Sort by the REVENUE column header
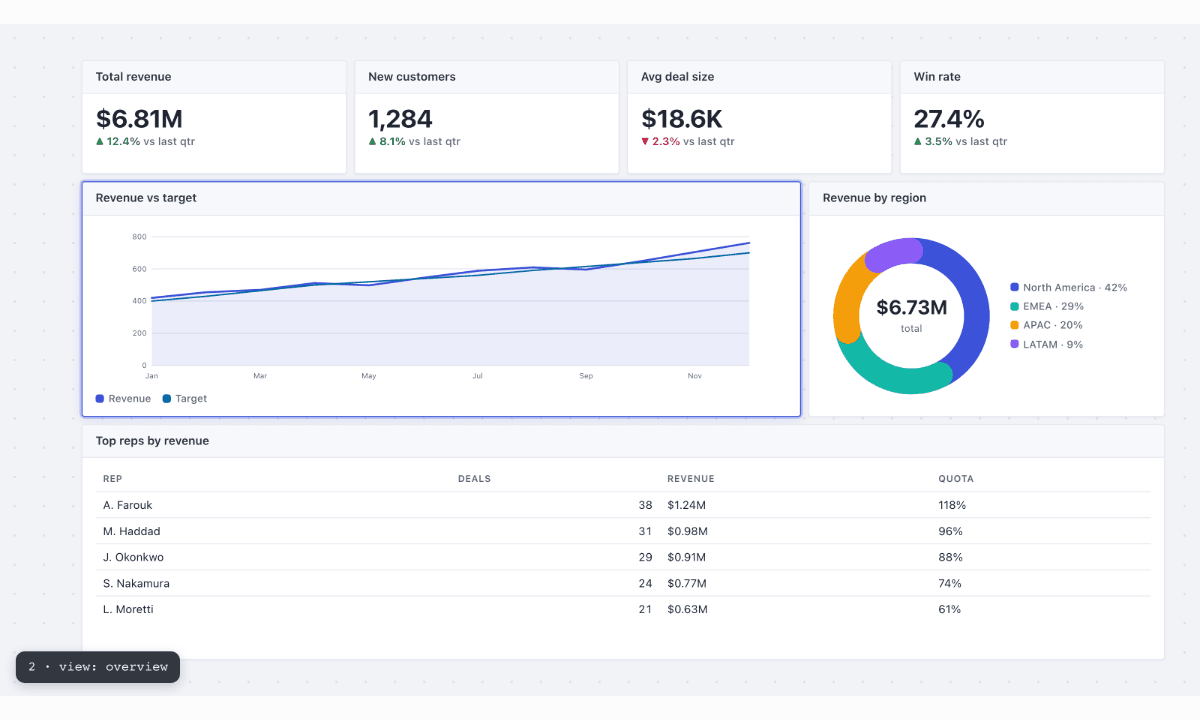The height and width of the screenshot is (720, 1200). [691, 479]
